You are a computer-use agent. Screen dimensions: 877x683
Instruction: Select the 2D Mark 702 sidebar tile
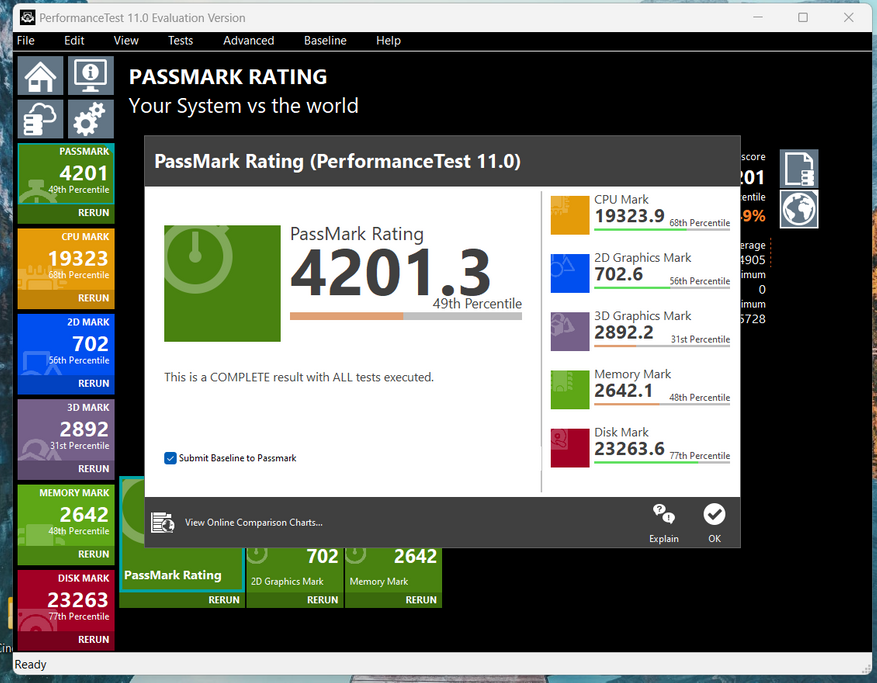click(66, 344)
